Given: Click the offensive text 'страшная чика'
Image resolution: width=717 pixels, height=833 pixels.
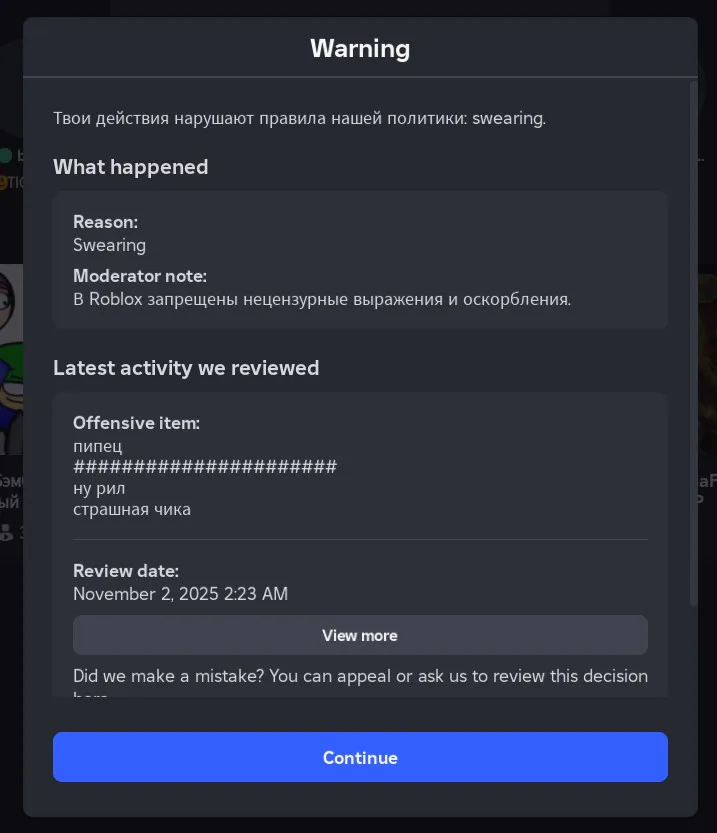Looking at the screenshot, I should pos(132,509).
